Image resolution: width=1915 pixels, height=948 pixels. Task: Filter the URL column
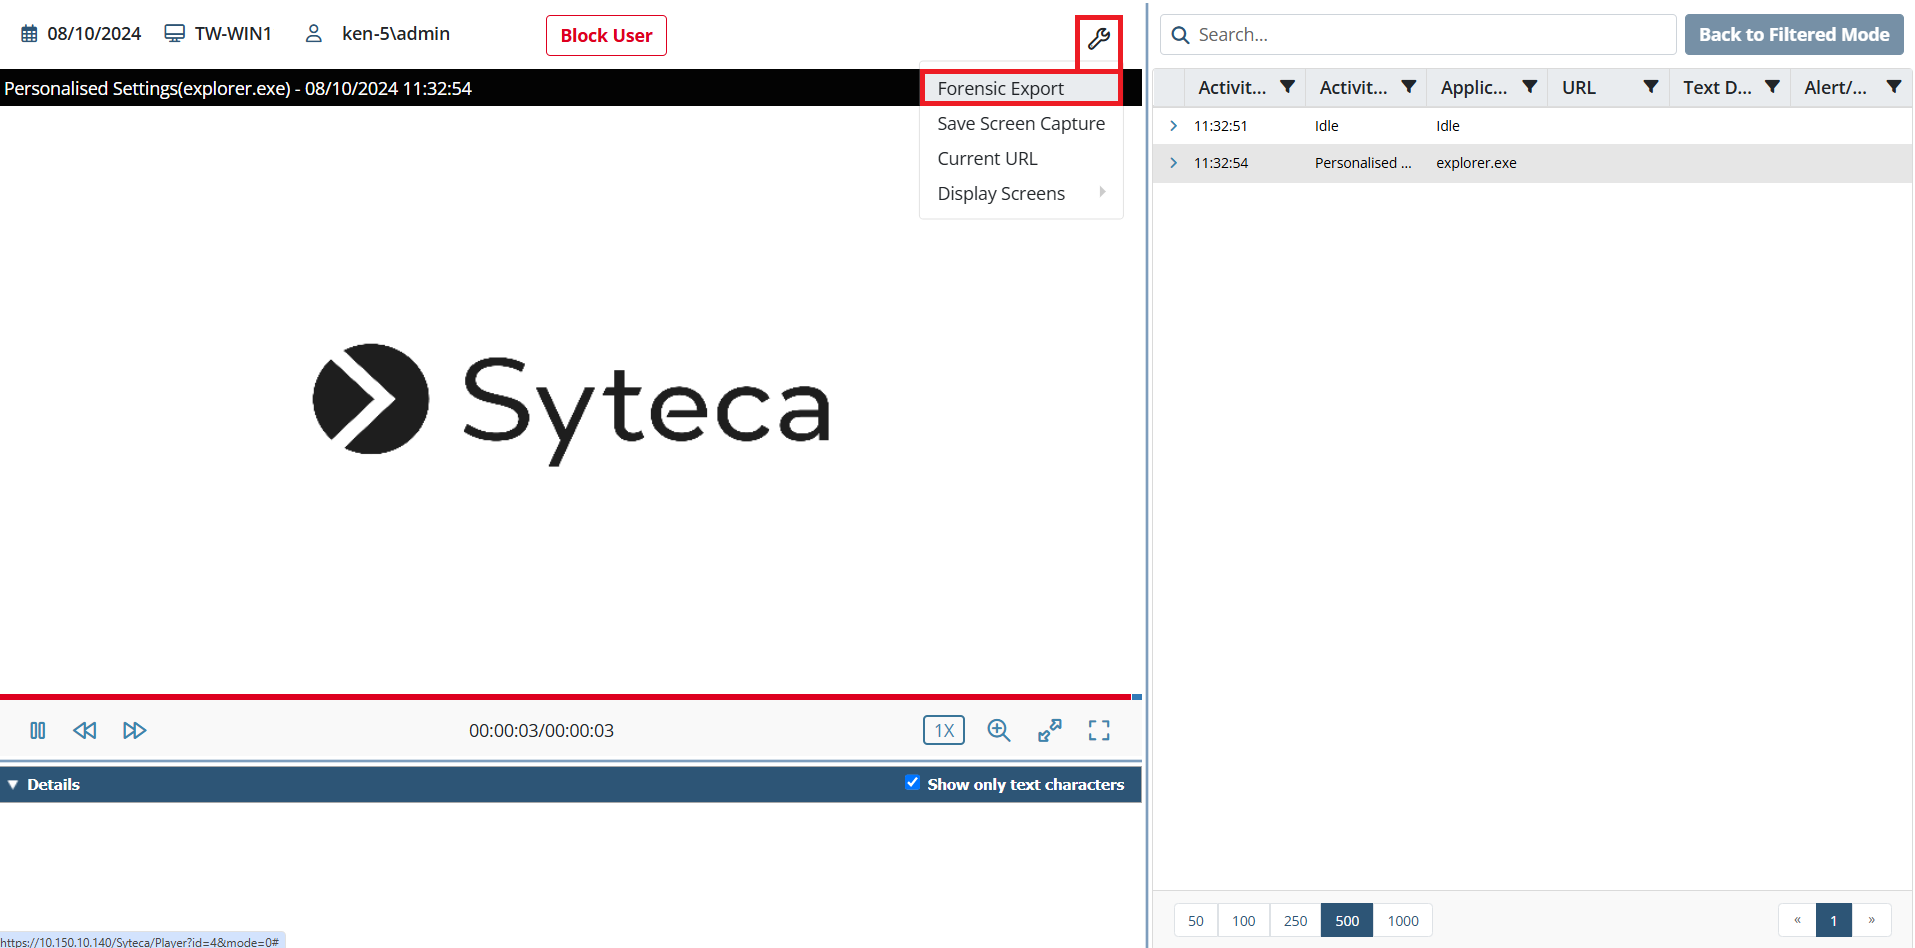pos(1650,87)
